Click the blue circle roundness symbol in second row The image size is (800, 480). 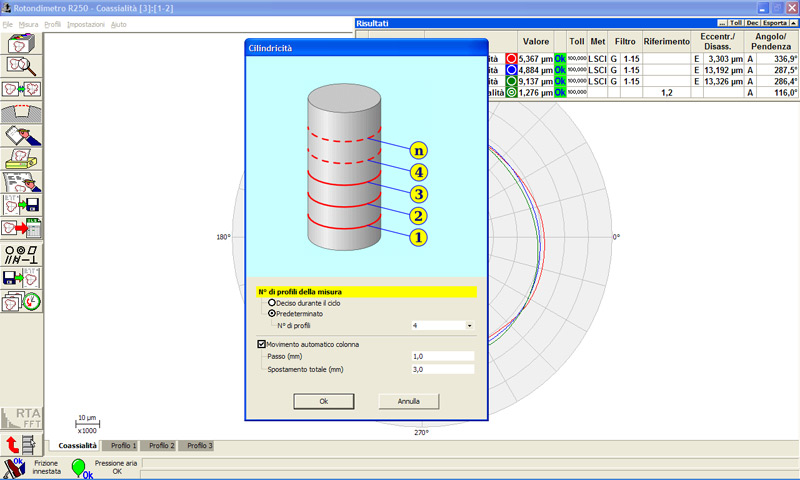pyautogui.click(x=511, y=70)
